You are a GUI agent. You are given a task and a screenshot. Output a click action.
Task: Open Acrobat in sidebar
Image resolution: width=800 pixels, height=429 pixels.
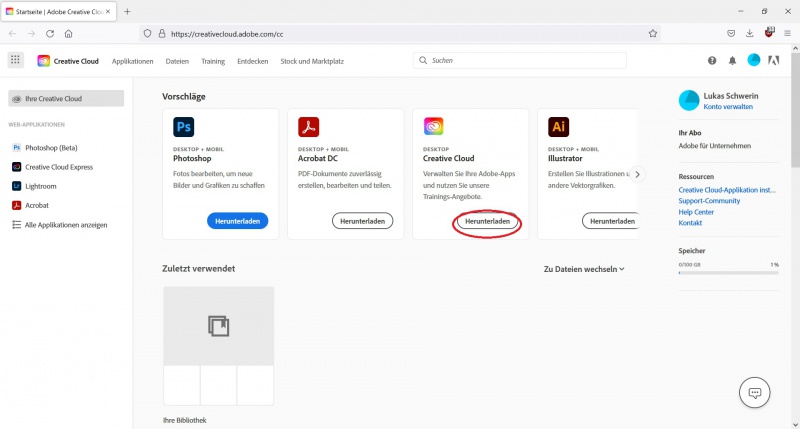pos(31,206)
